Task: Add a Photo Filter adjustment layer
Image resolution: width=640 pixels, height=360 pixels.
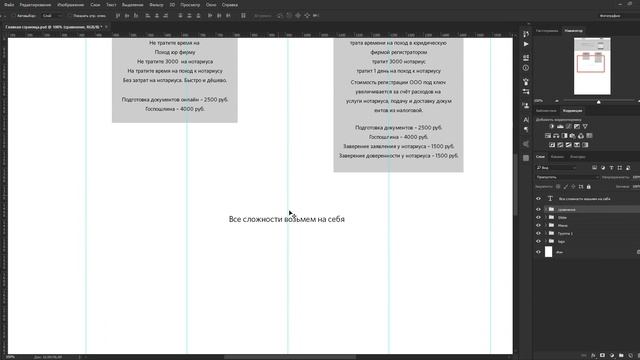Action: [573, 136]
